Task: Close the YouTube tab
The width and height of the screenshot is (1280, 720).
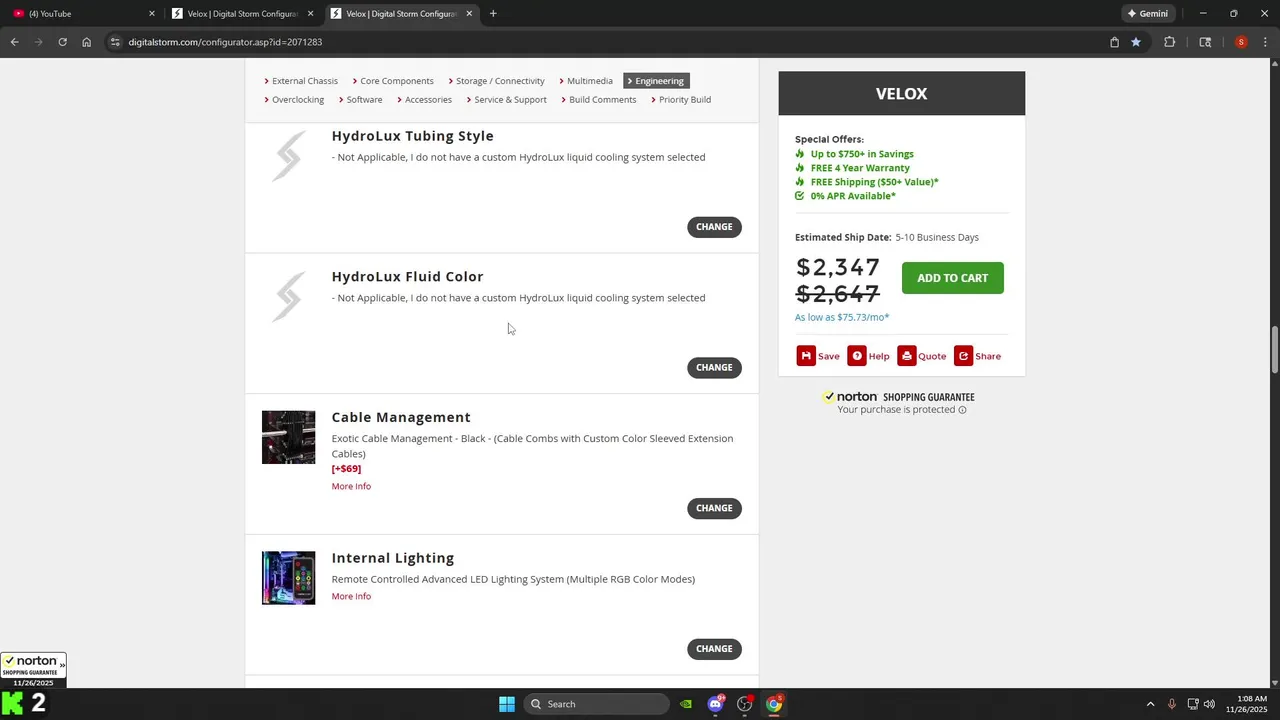Action: pos(152,14)
